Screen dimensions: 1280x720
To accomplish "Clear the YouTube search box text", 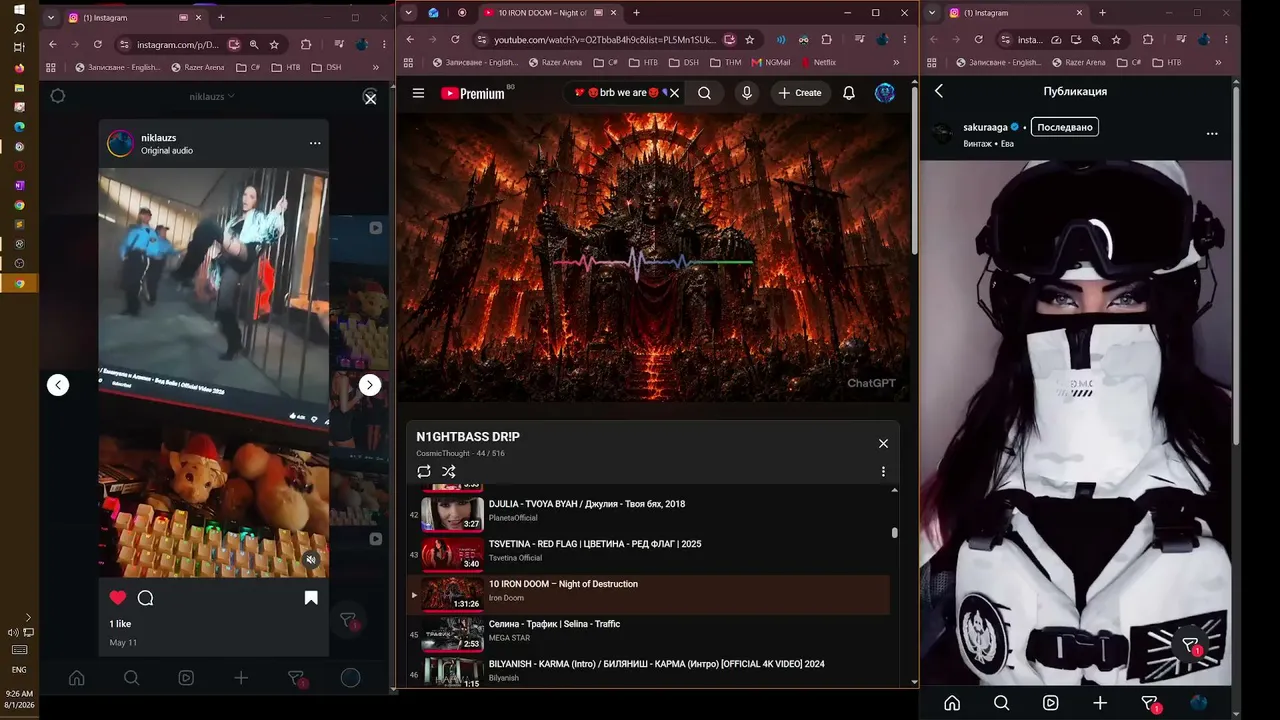I will [x=674, y=93].
